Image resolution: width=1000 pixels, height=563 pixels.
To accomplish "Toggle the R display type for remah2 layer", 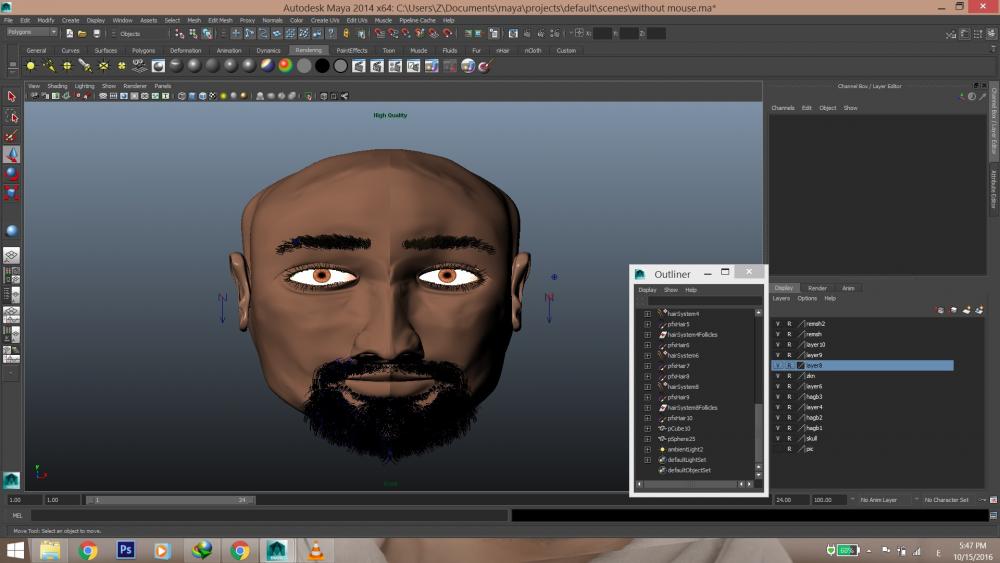I will tap(789, 324).
